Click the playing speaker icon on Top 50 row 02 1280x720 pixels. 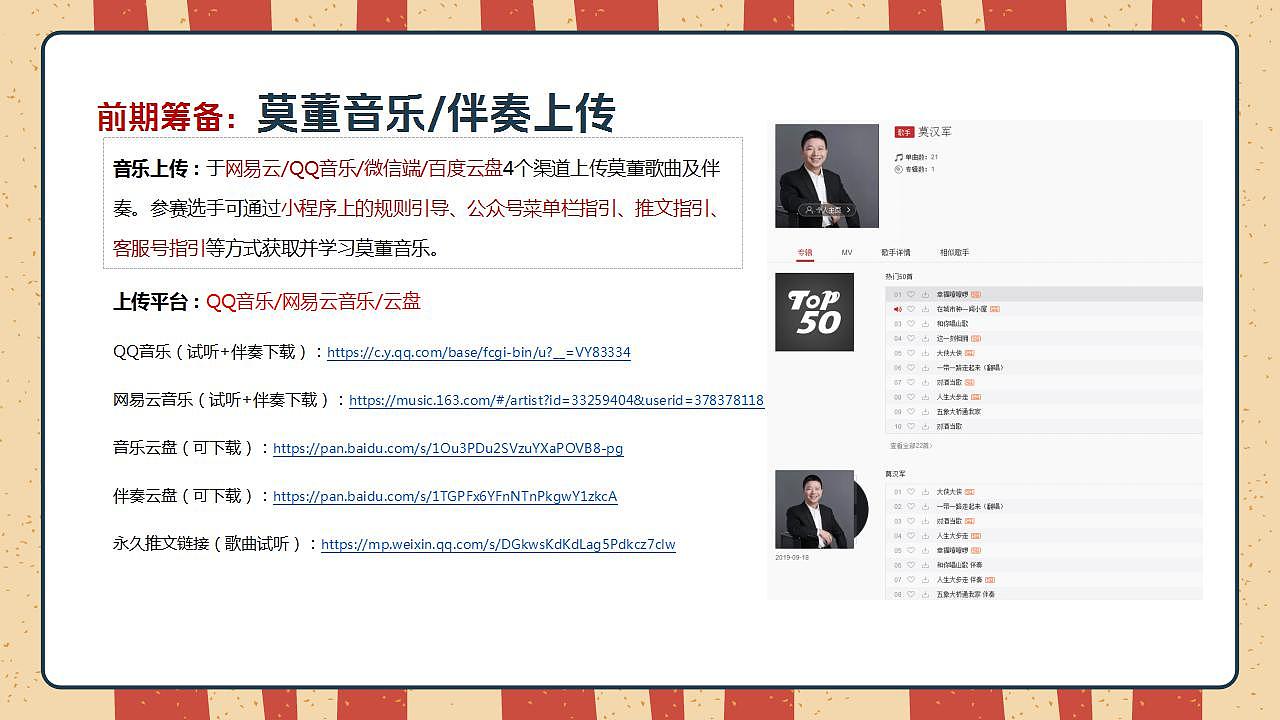tap(898, 309)
